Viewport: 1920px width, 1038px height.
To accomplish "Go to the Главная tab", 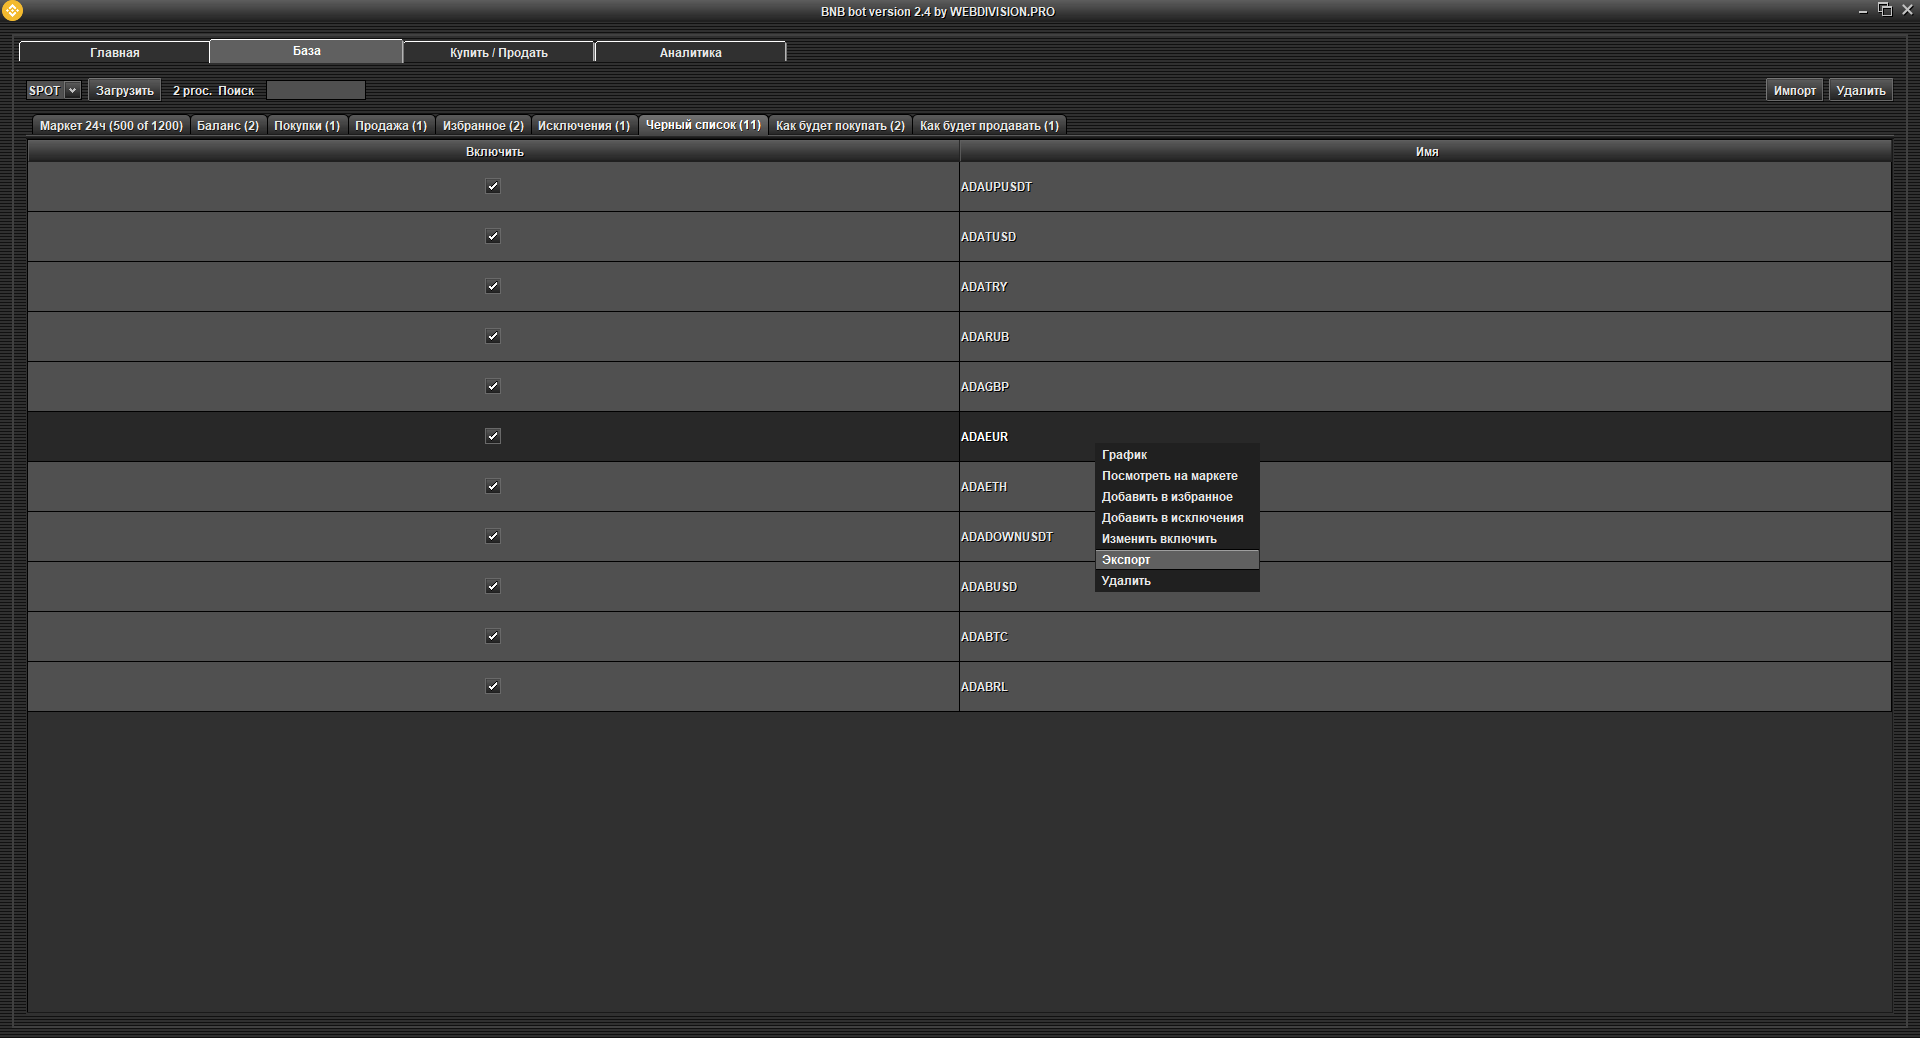I will tap(114, 52).
